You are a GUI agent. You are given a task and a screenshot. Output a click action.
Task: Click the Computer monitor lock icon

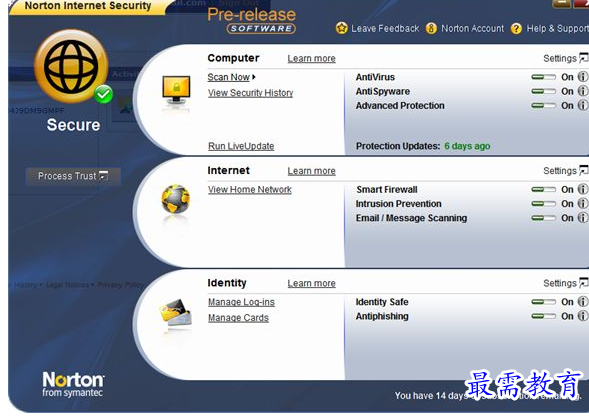(x=176, y=90)
